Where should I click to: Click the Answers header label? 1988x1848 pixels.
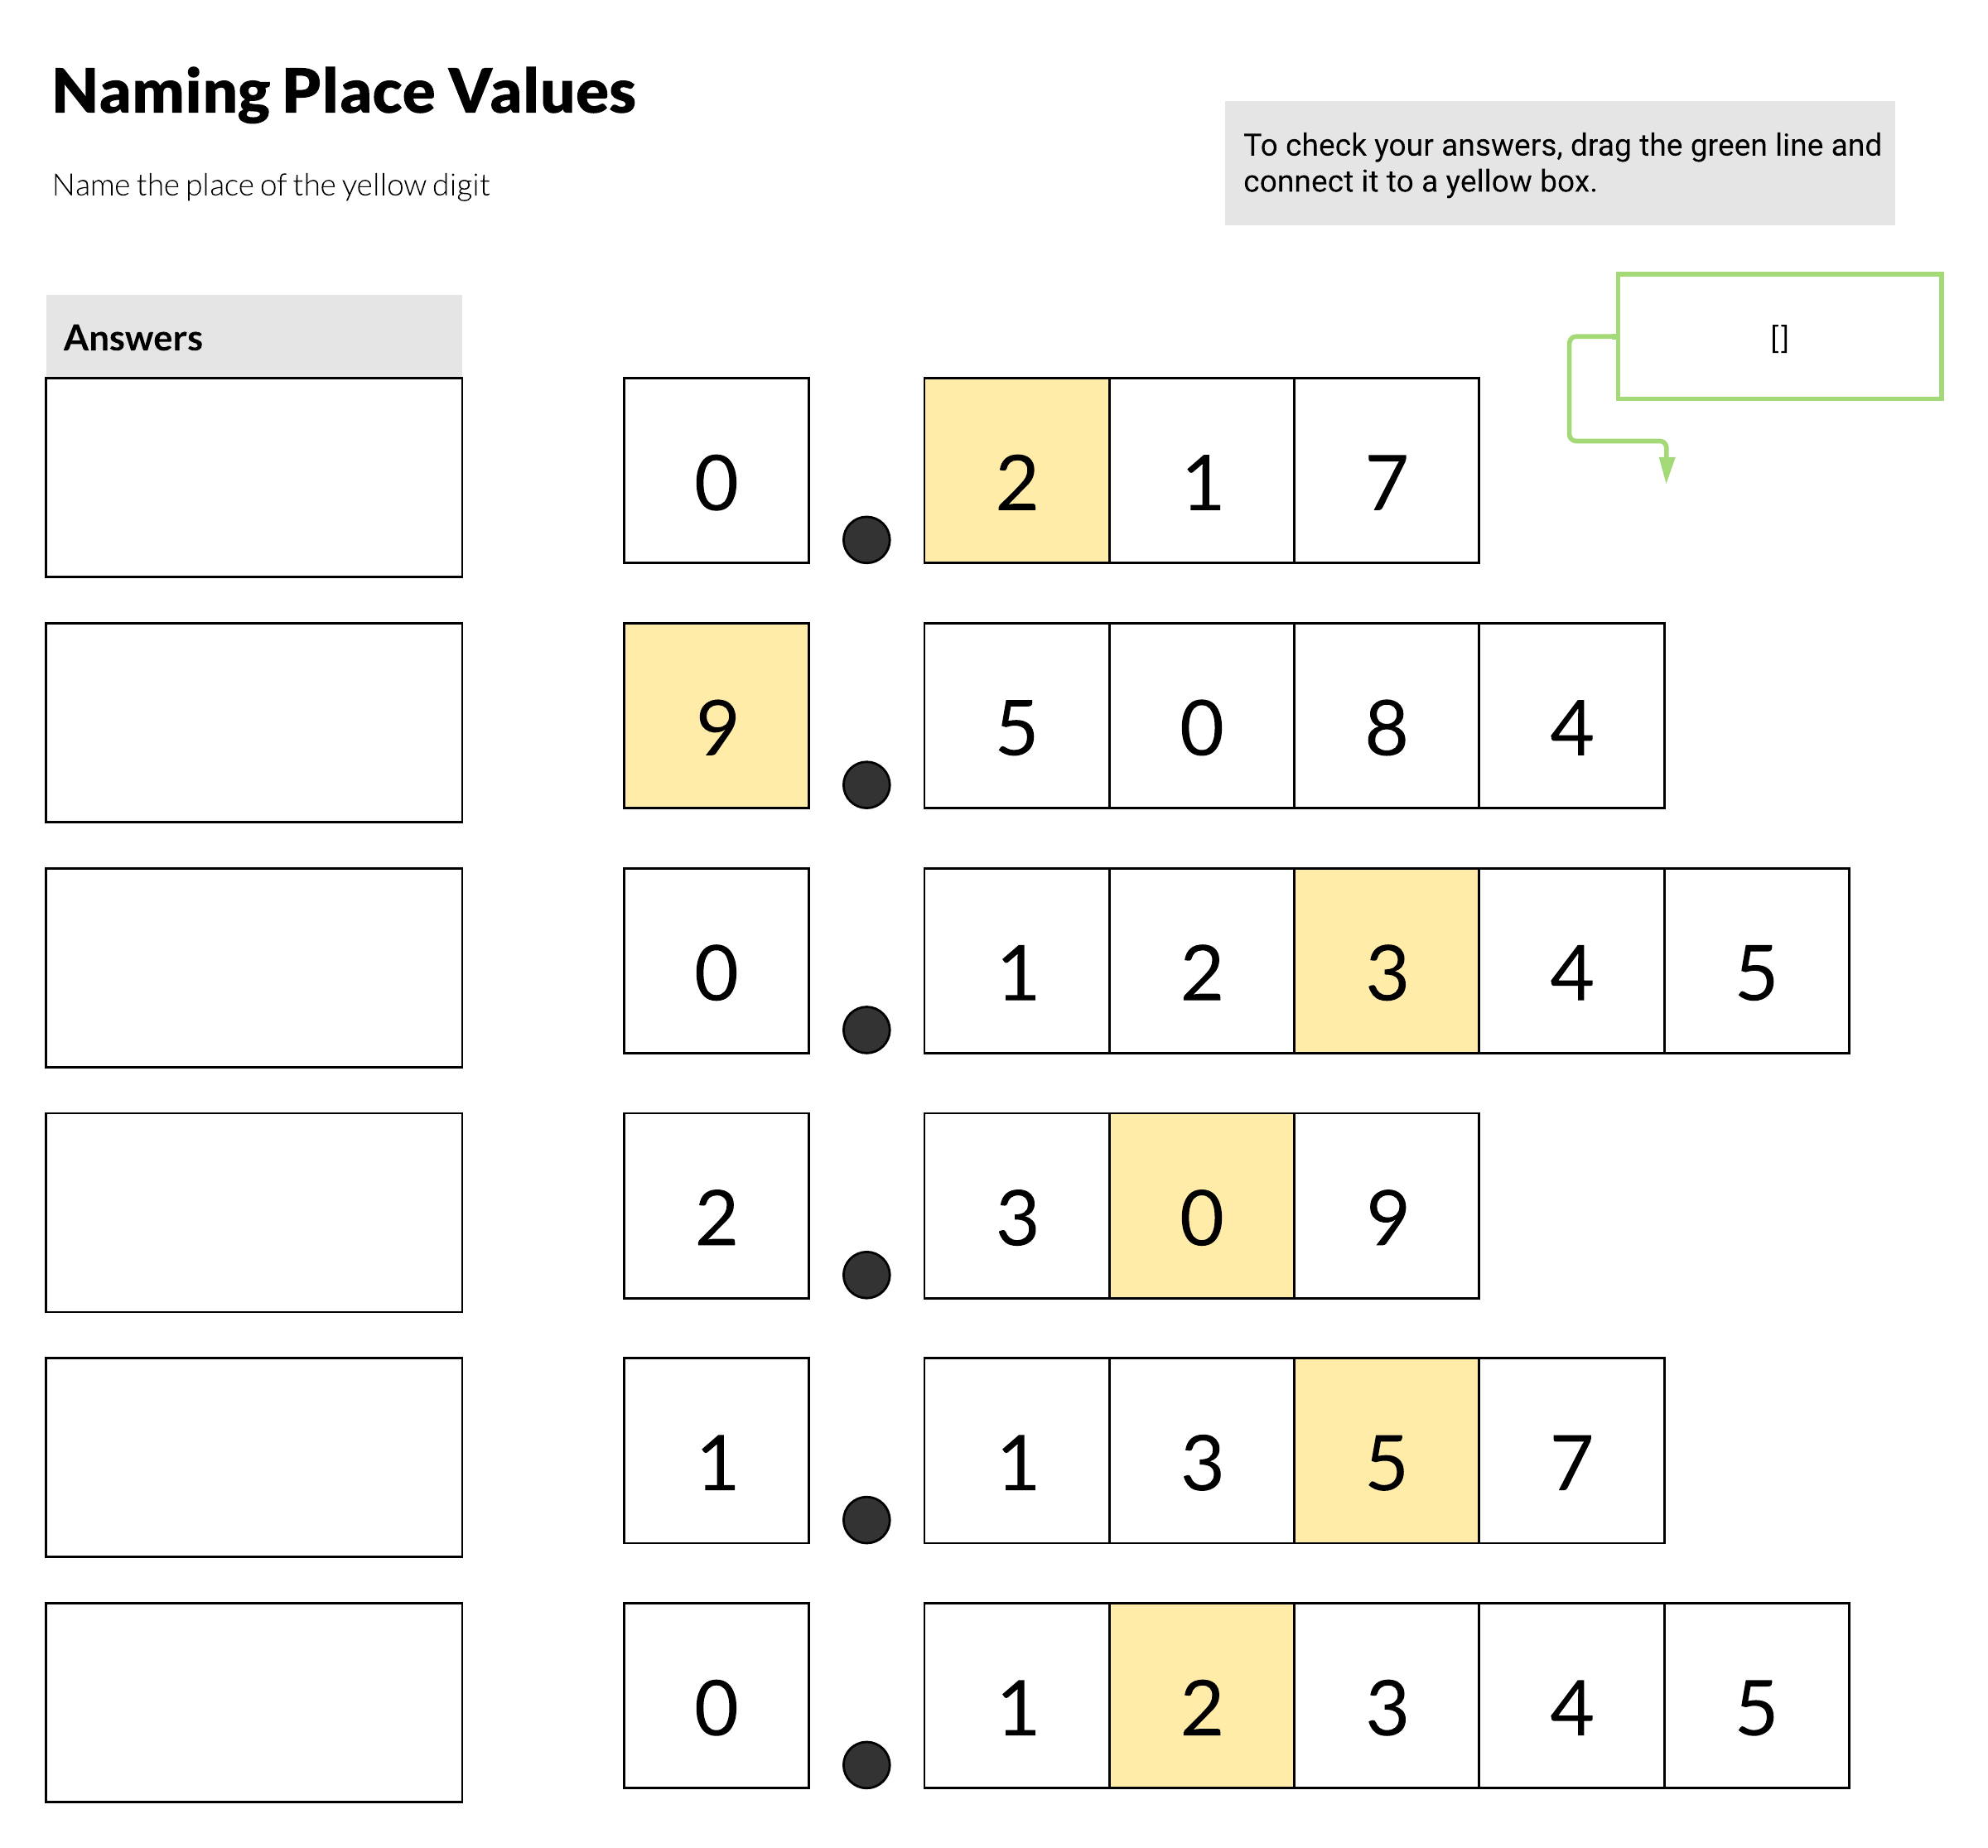(x=133, y=338)
